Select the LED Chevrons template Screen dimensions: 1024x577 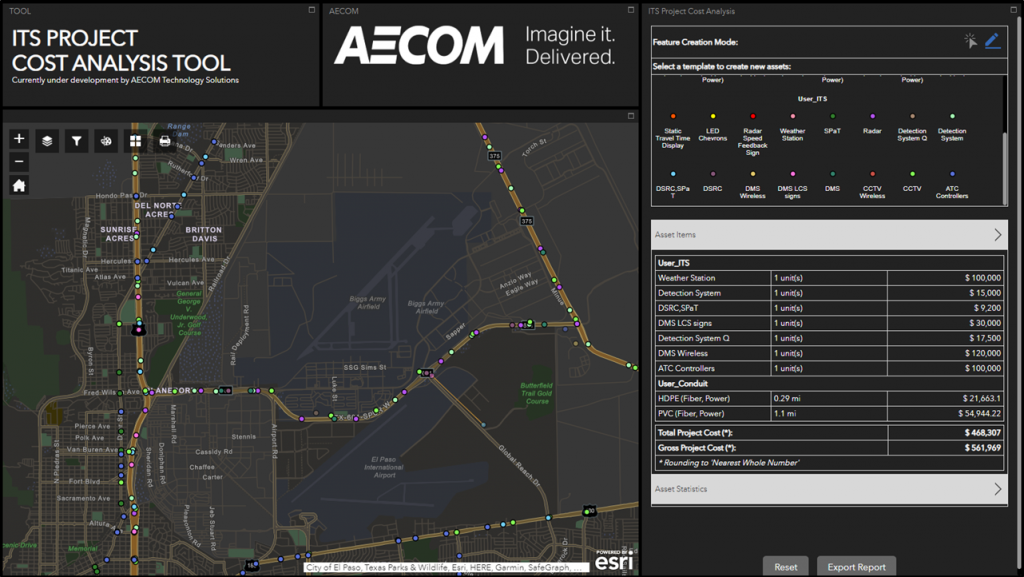(712, 129)
